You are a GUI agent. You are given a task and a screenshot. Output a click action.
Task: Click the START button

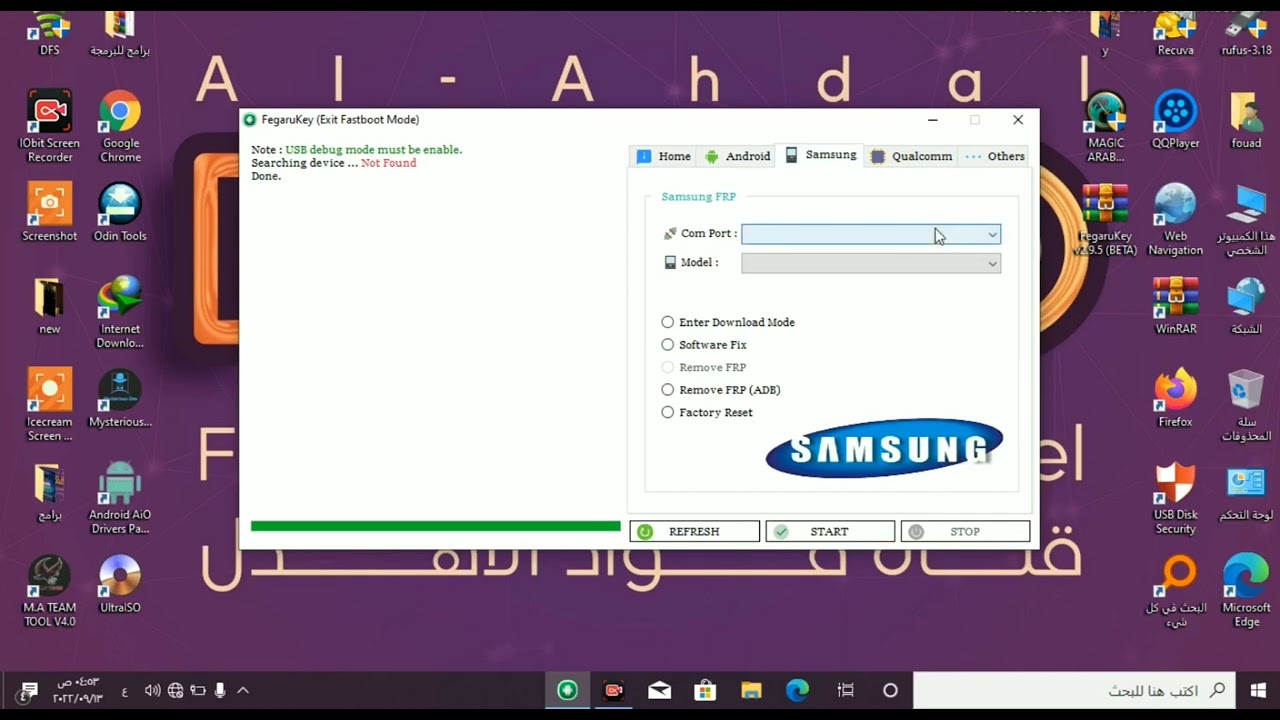[830, 532]
